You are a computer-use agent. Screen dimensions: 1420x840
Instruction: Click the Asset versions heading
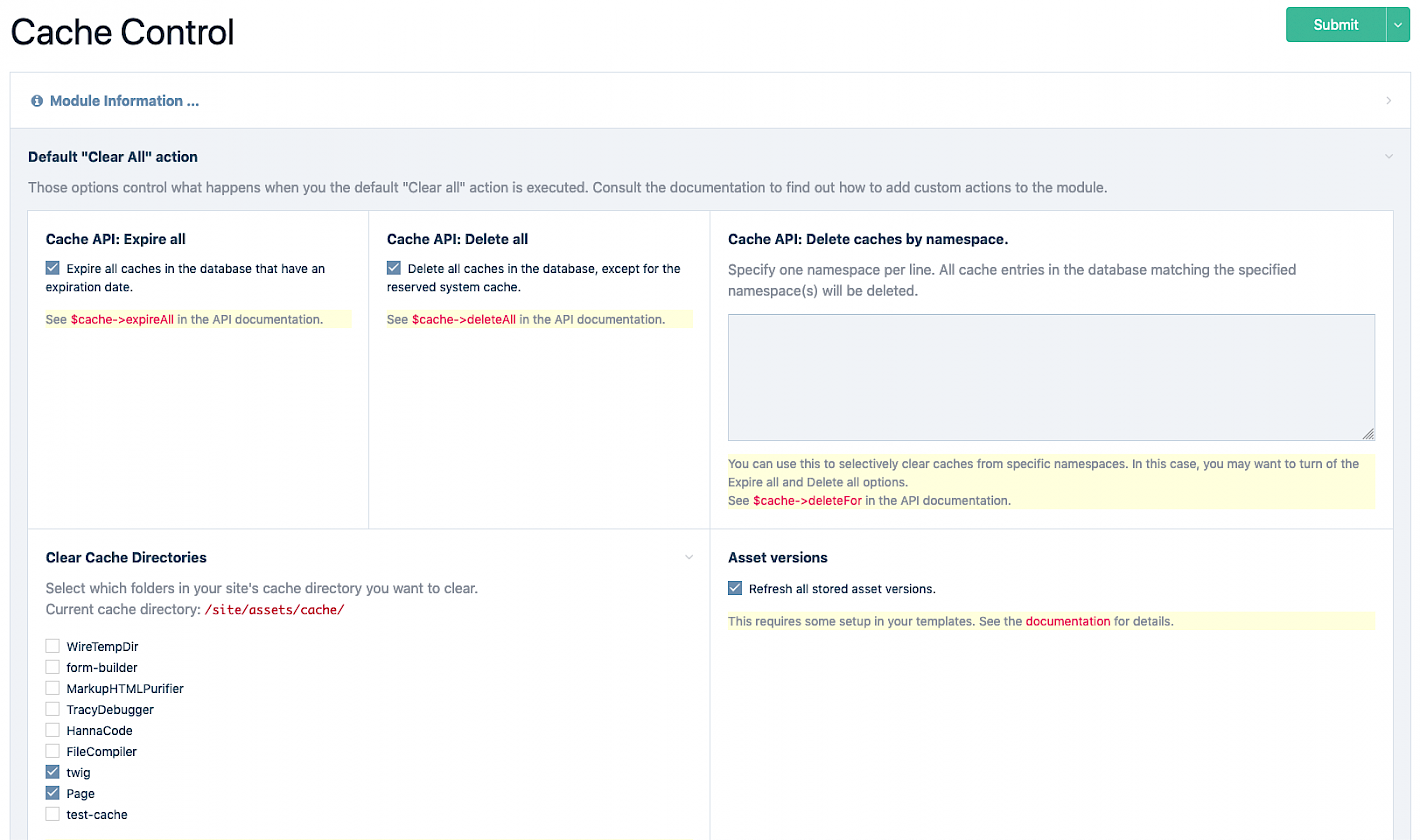coord(778,557)
